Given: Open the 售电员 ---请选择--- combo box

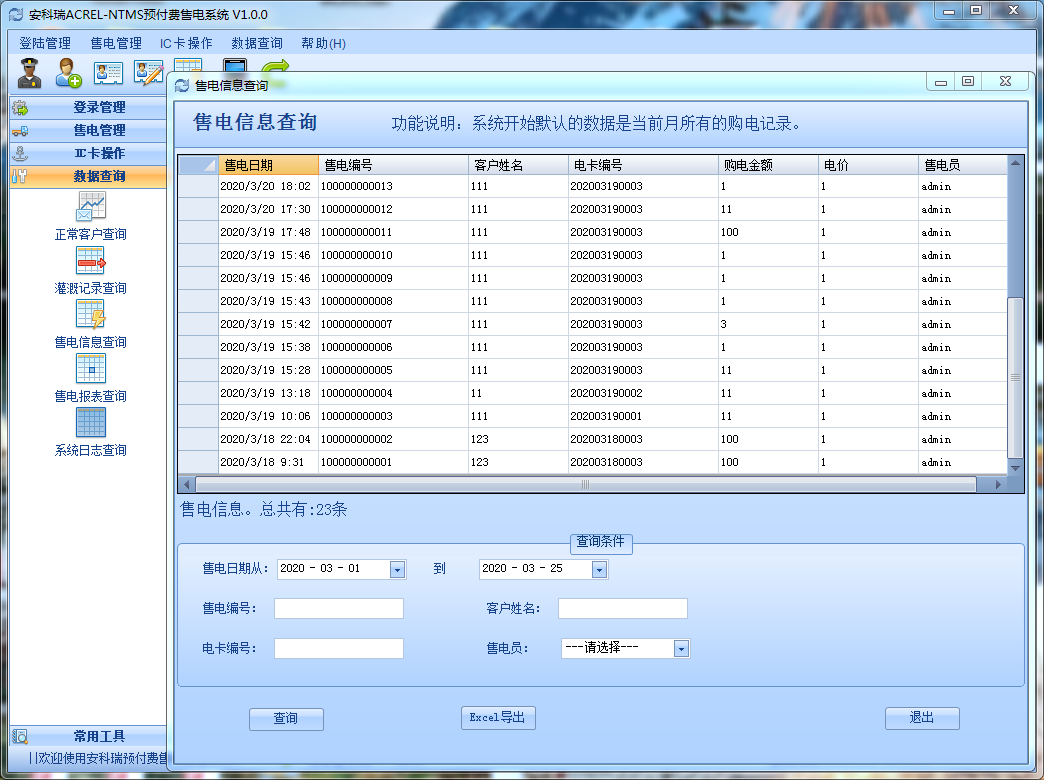Looking at the screenshot, I should (625, 648).
